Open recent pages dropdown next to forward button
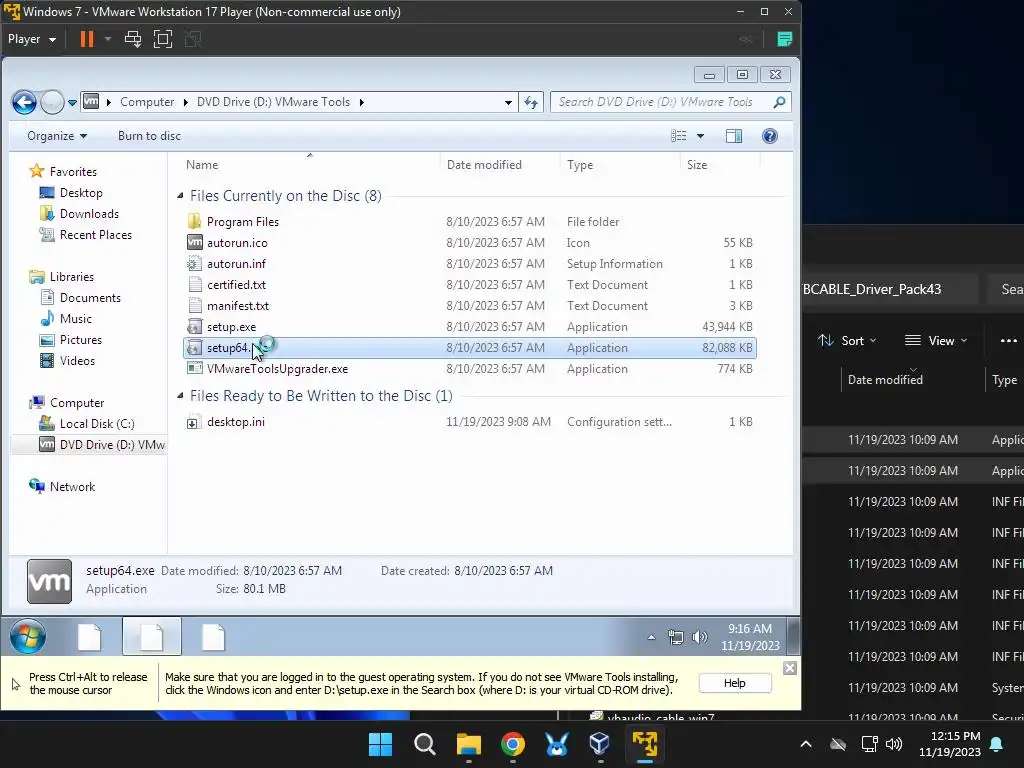1024x768 pixels. click(x=72, y=103)
